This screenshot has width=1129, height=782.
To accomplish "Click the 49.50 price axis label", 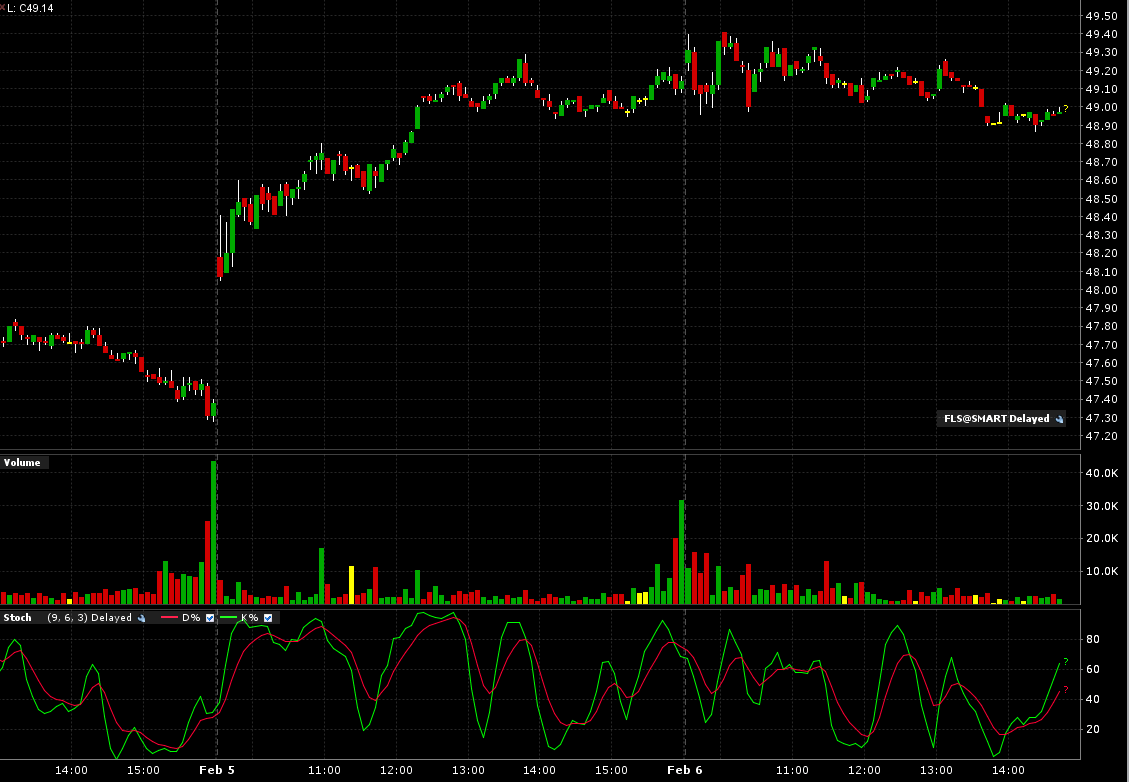I will (x=1102, y=16).
